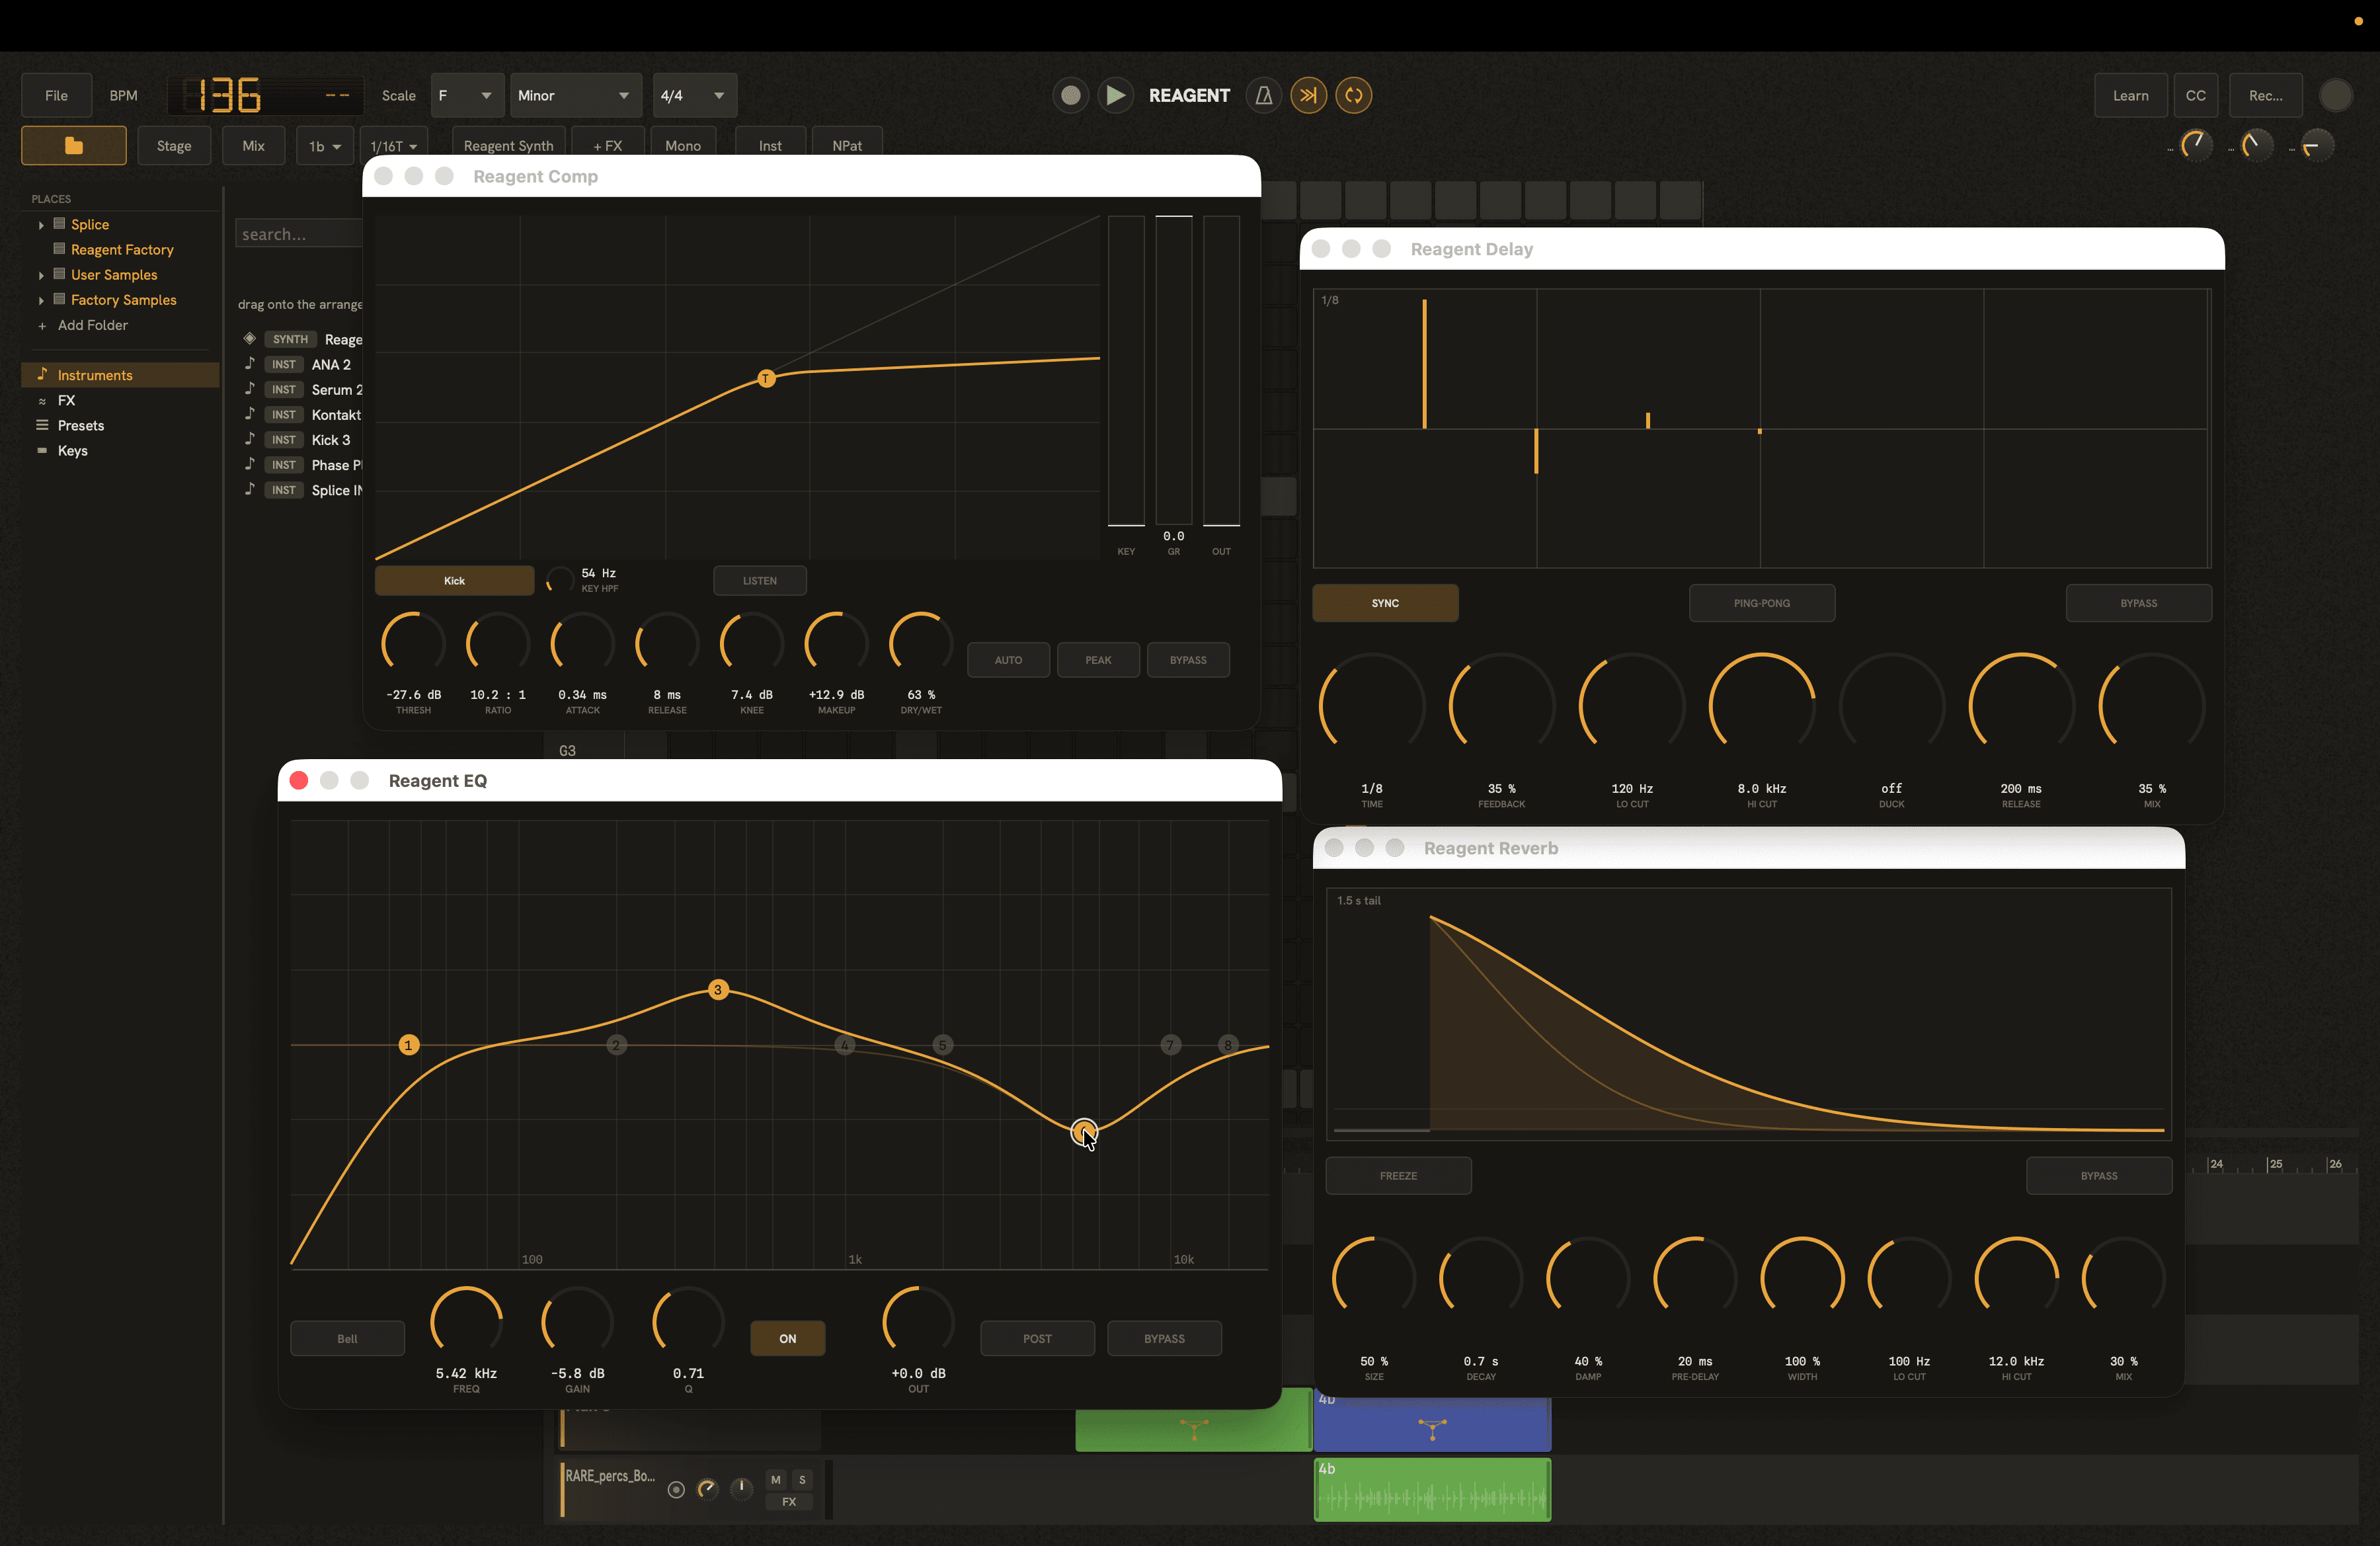Click the round profile circle at top right
Viewport: 2380px width, 1546px height.
2336,95
